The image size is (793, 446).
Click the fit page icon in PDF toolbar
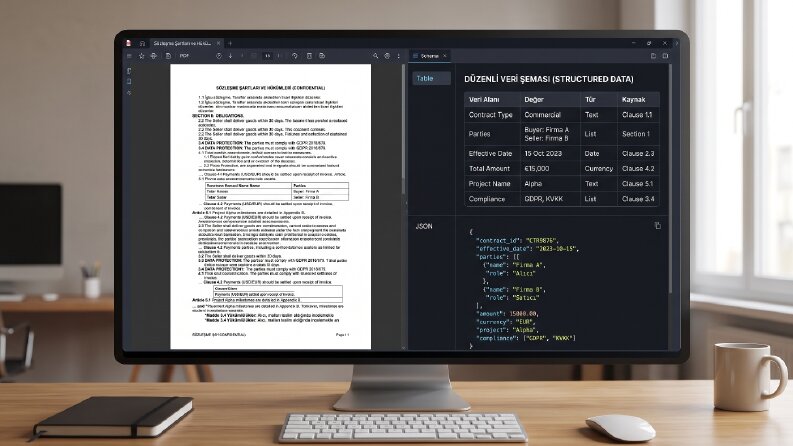point(309,56)
